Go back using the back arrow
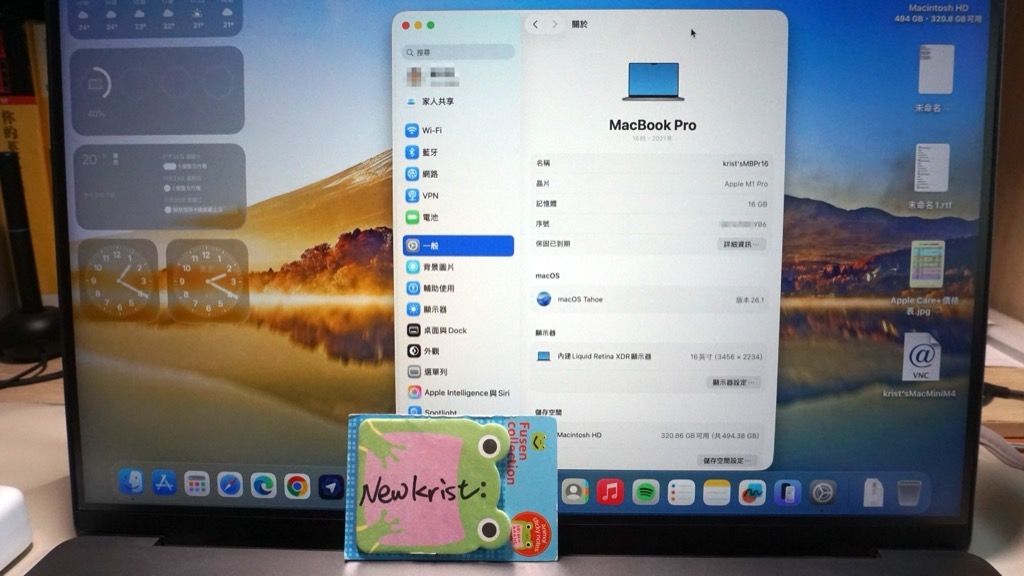 [536, 24]
